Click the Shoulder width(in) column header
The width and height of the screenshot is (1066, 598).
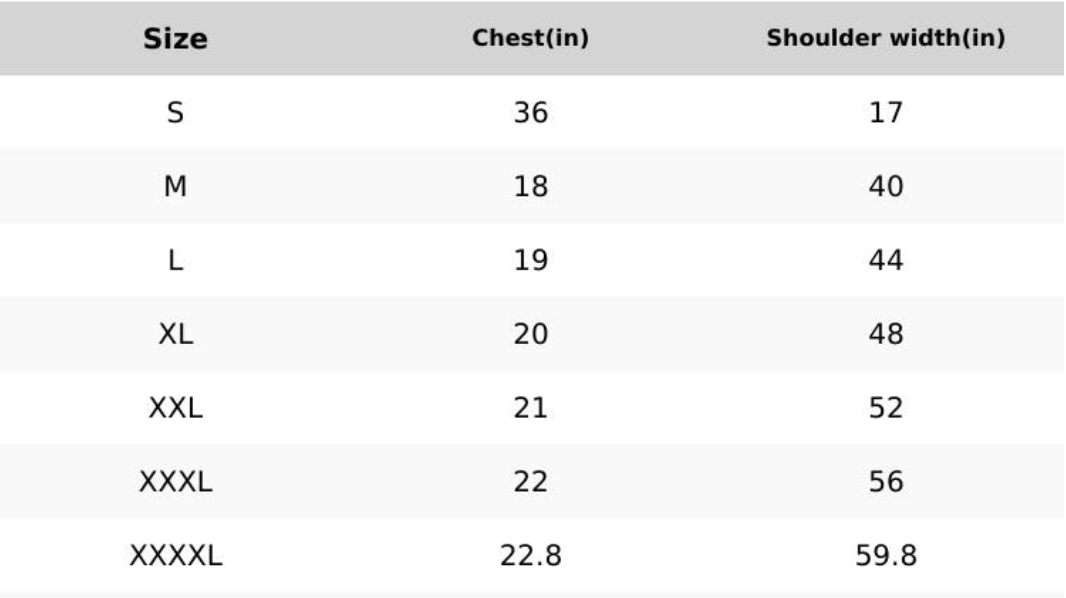[886, 38]
